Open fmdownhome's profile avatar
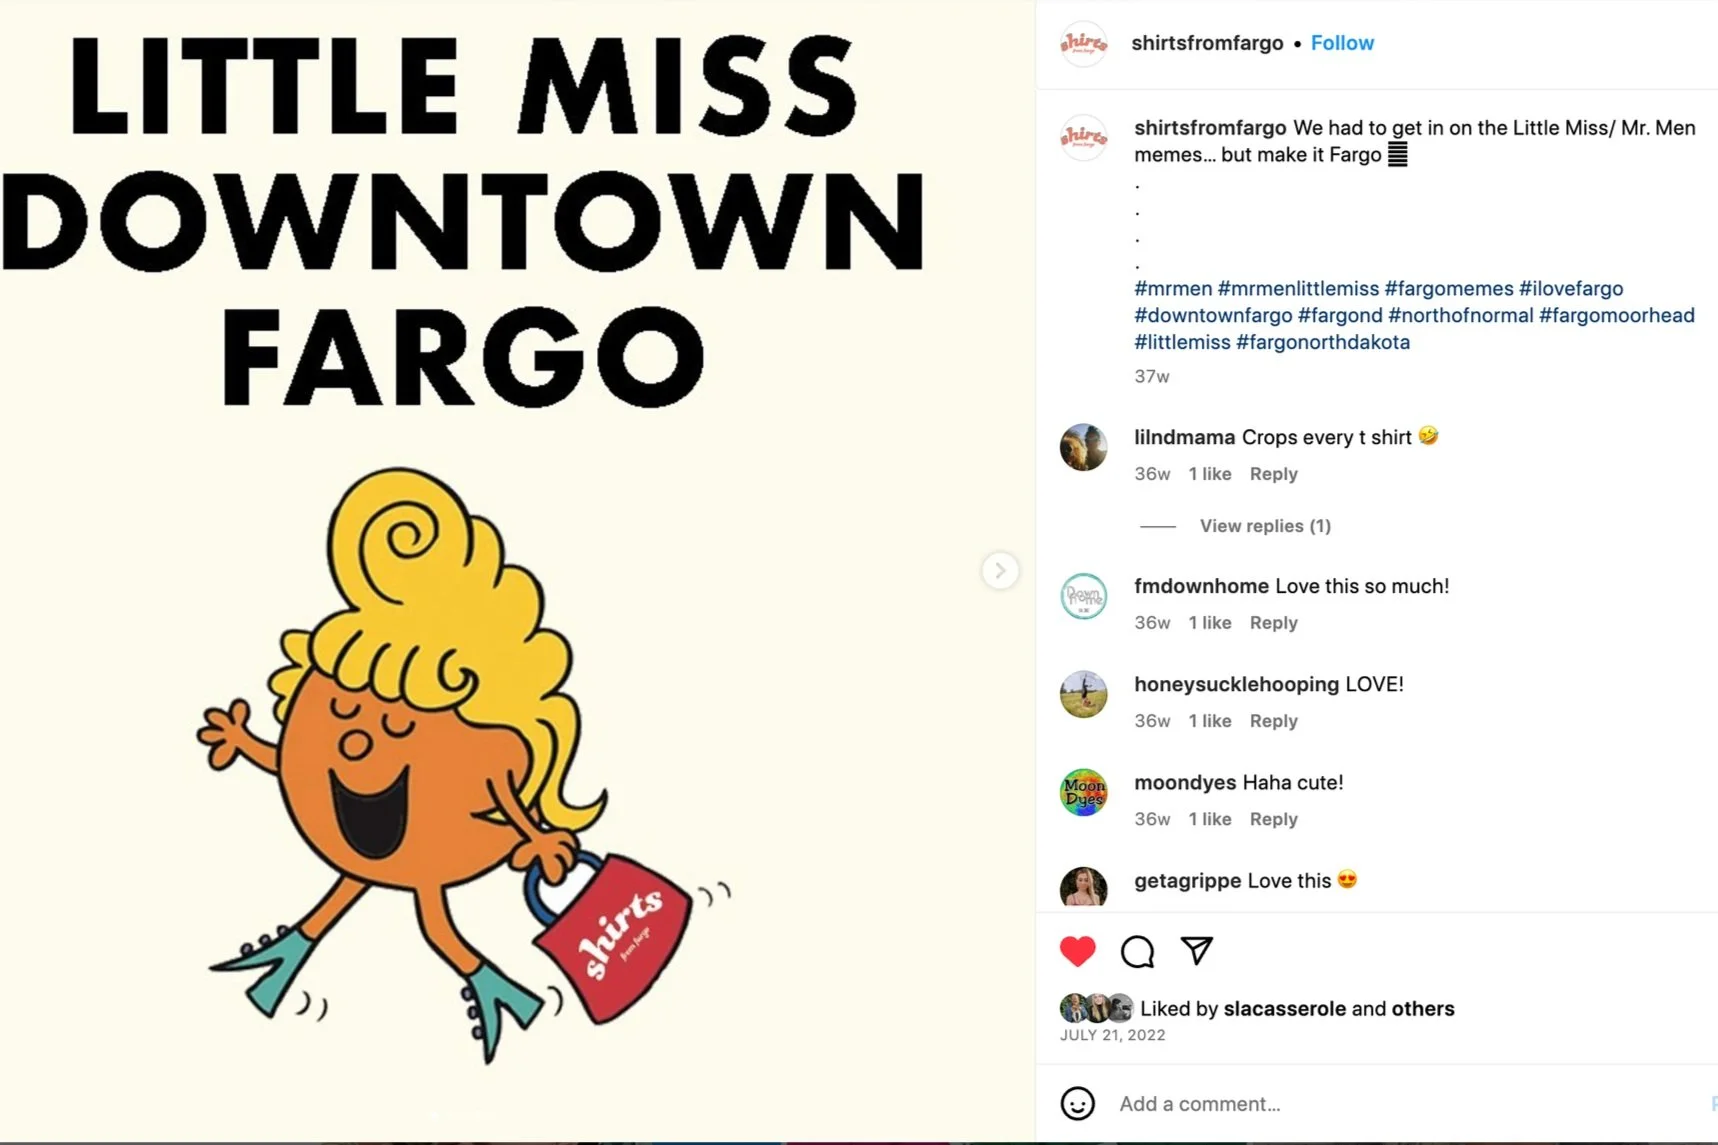Viewport: 1718px width, 1145px height. (1083, 596)
